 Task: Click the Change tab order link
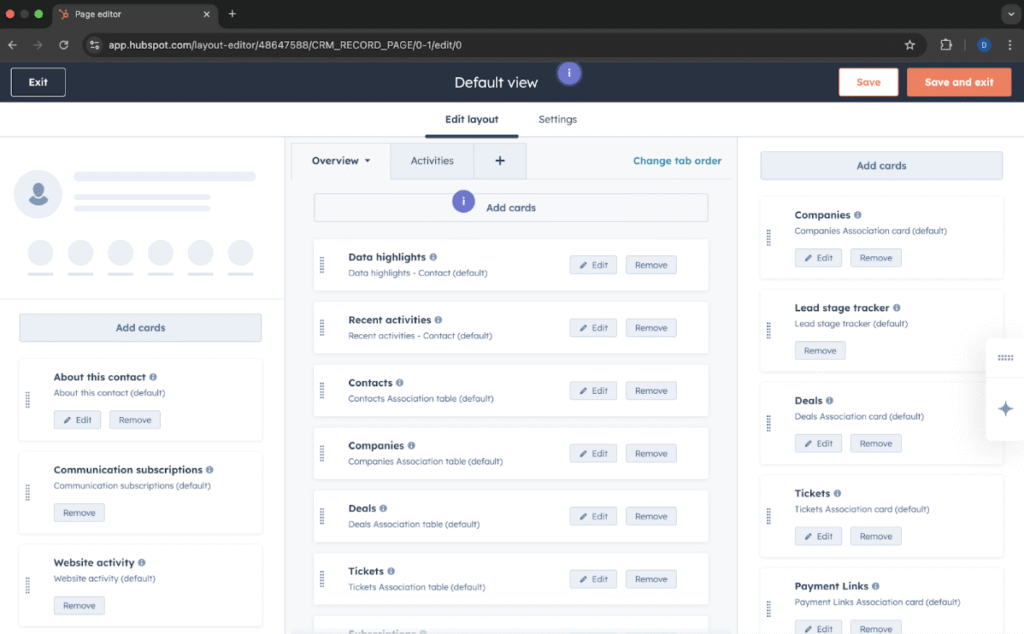tap(677, 161)
